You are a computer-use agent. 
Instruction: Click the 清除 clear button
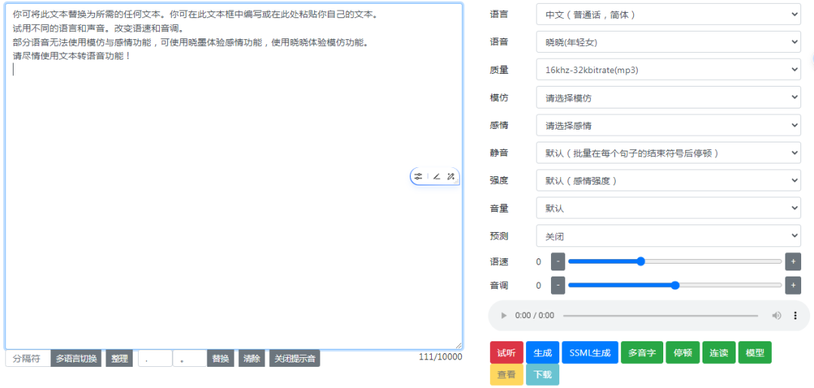point(252,358)
